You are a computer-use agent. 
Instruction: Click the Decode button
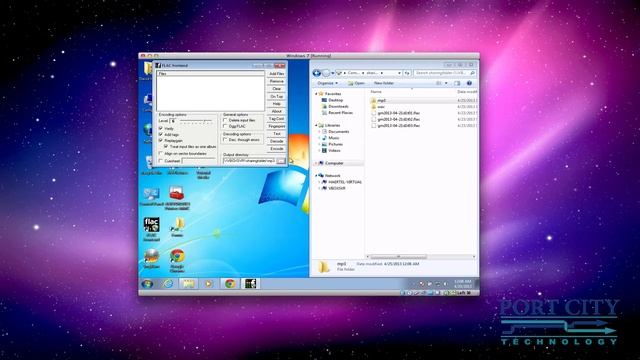[x=276, y=141]
